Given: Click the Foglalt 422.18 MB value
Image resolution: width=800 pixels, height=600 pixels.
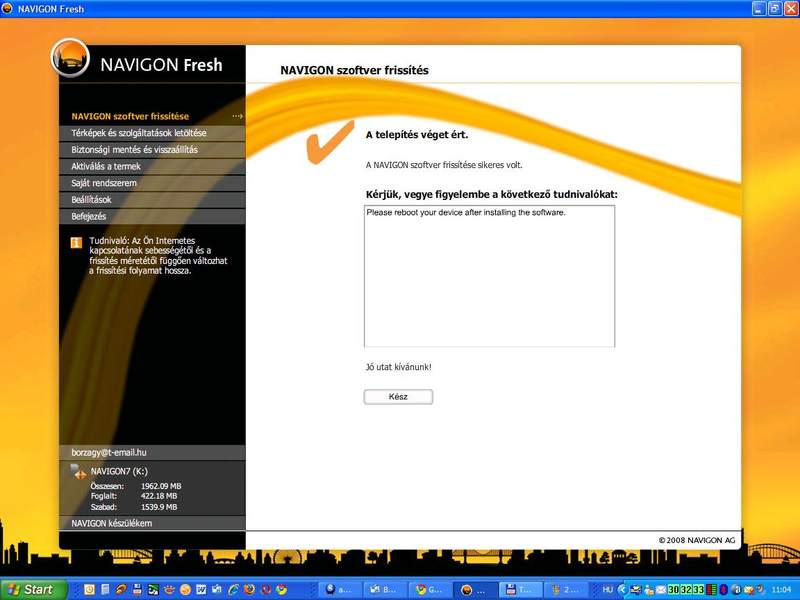Looking at the screenshot, I should (x=159, y=496).
